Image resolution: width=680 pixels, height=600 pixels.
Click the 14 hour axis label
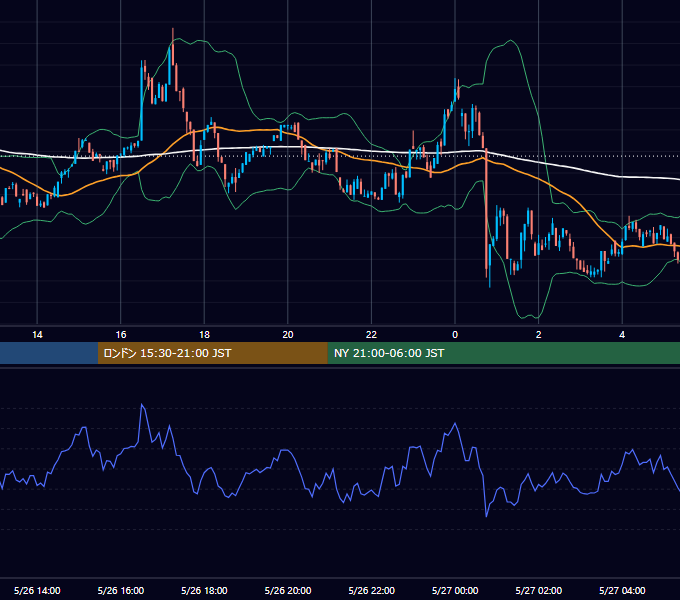coord(37,335)
